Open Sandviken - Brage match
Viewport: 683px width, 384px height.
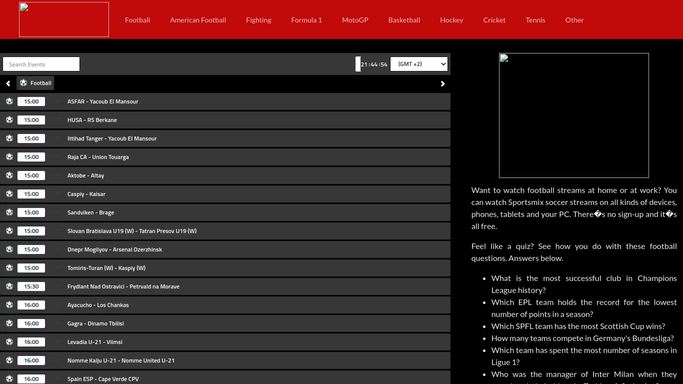pyautogui.click(x=91, y=212)
